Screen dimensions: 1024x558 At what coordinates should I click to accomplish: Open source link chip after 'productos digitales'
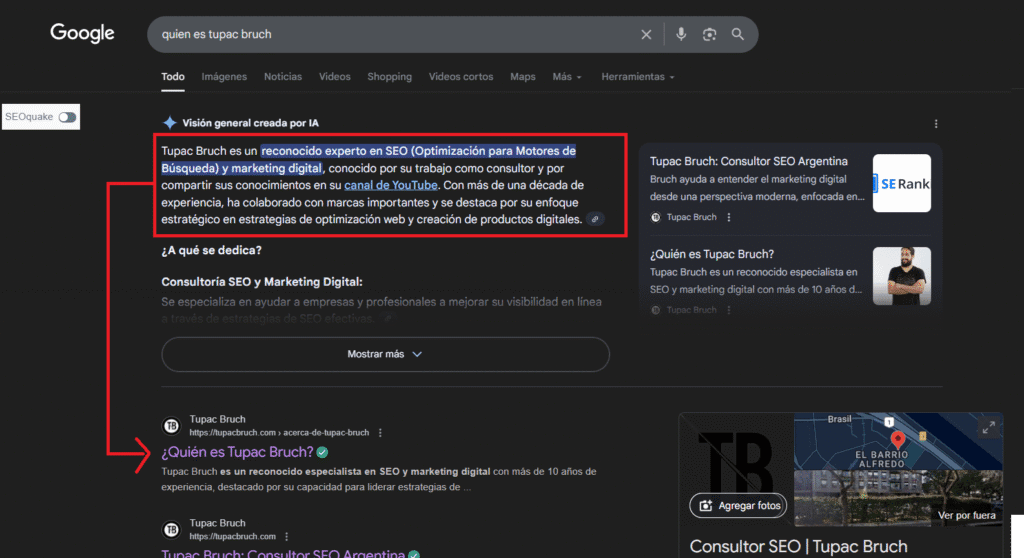coord(595,220)
